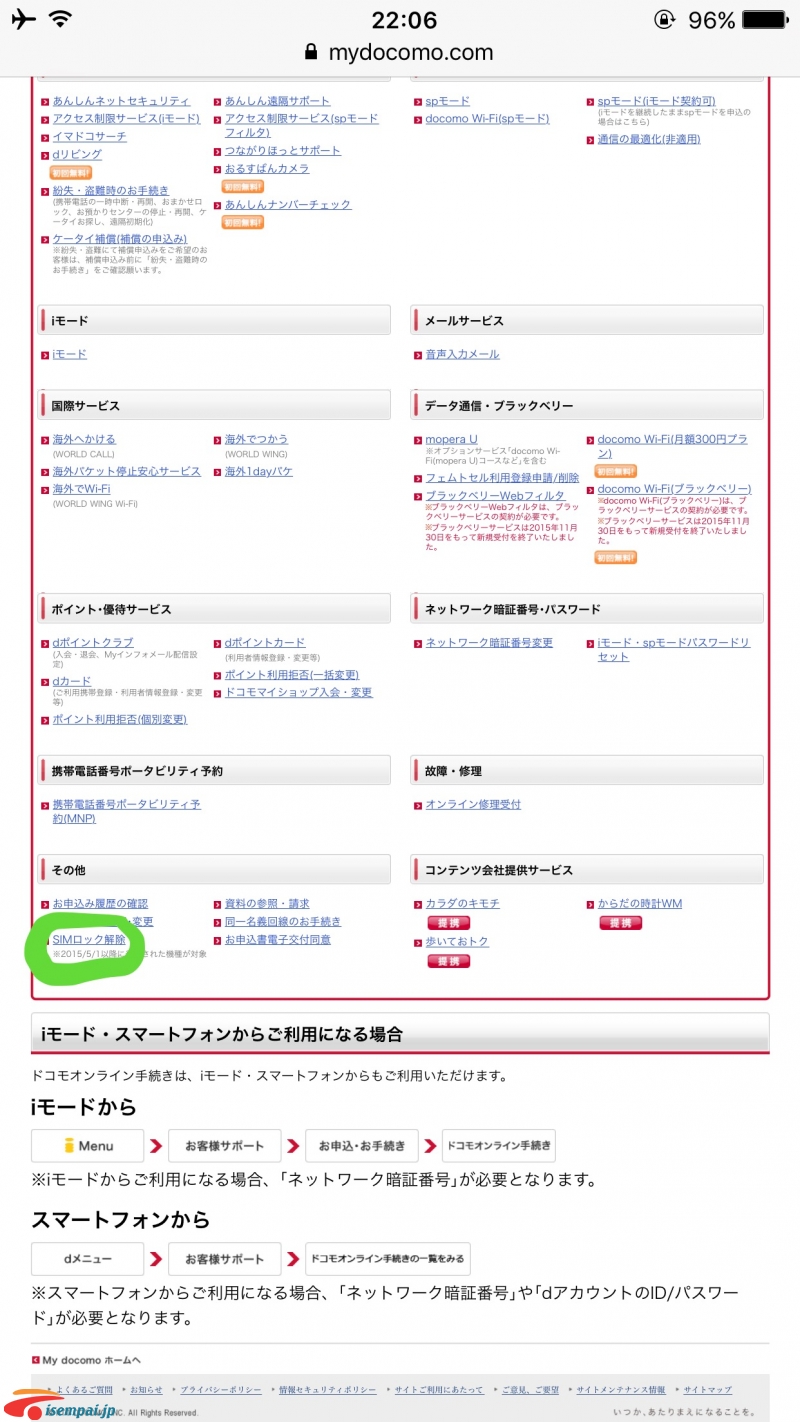800x1422 pixels.
Task: Open 紛失・盗難時のお手続き link
Action: tap(110, 190)
